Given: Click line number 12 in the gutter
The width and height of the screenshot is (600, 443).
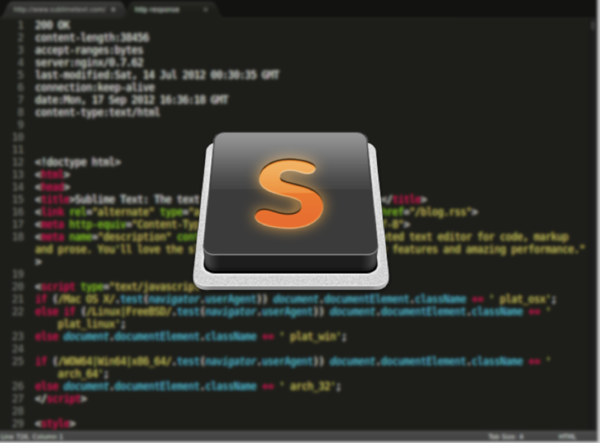Looking at the screenshot, I should click(x=18, y=162).
